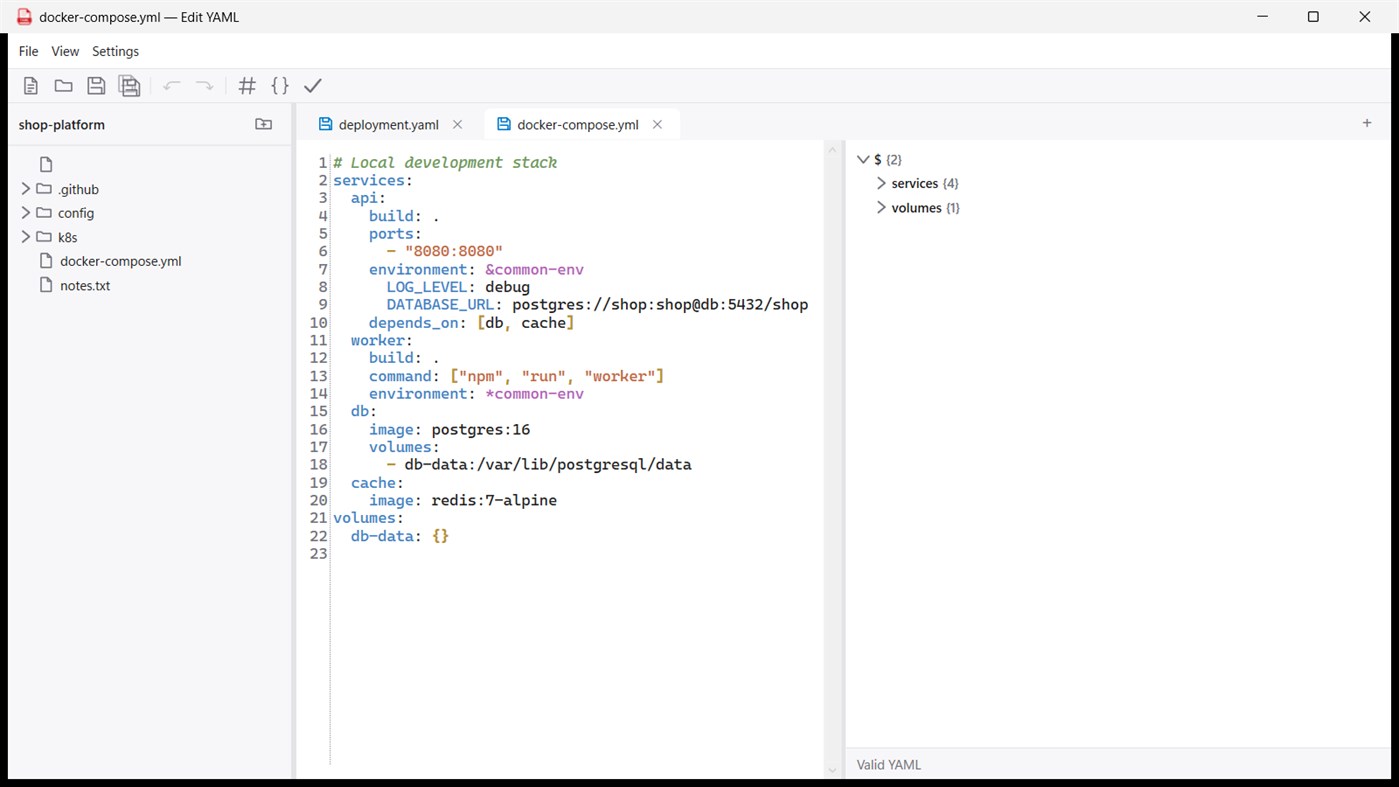Image resolution: width=1399 pixels, height=787 pixels.
Task: Close the docker-compose.yml tab
Action: pyautogui.click(x=657, y=124)
